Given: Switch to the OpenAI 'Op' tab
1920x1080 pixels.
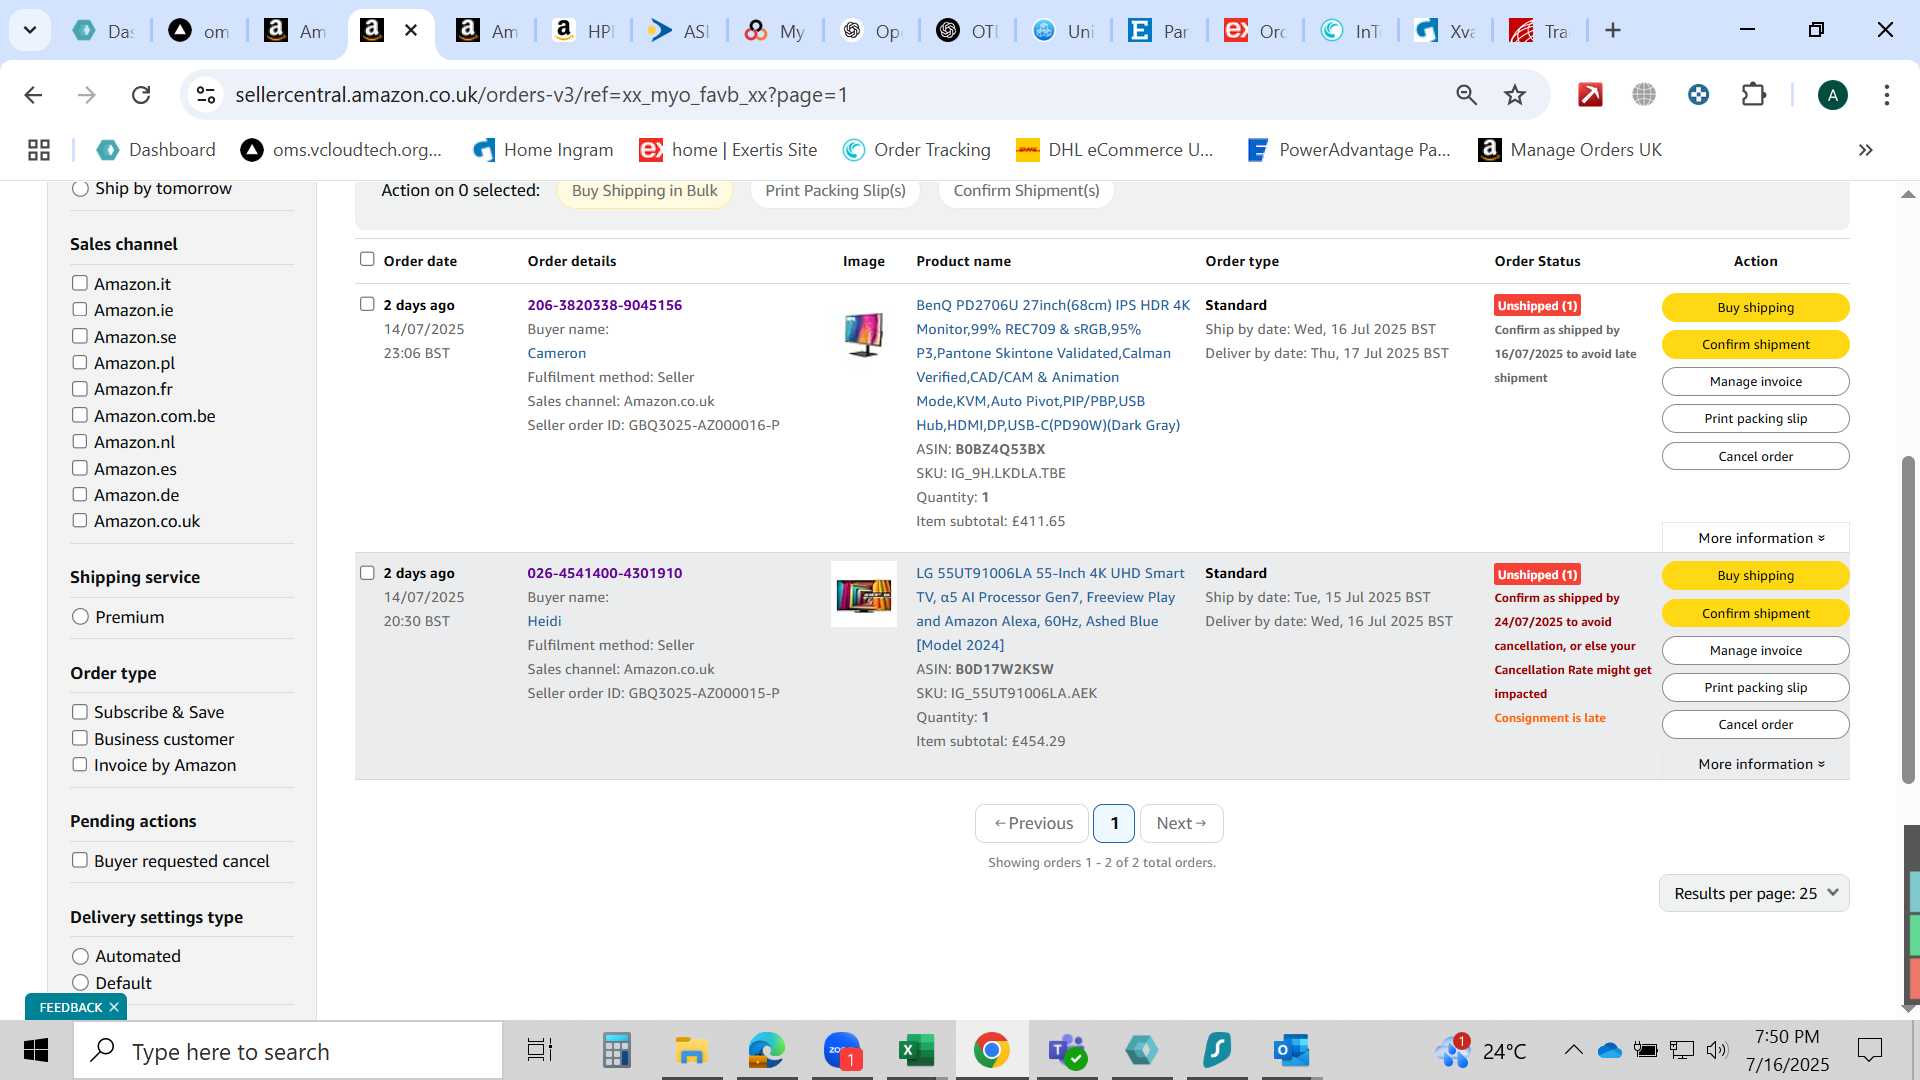Looking at the screenshot, I should (x=871, y=31).
